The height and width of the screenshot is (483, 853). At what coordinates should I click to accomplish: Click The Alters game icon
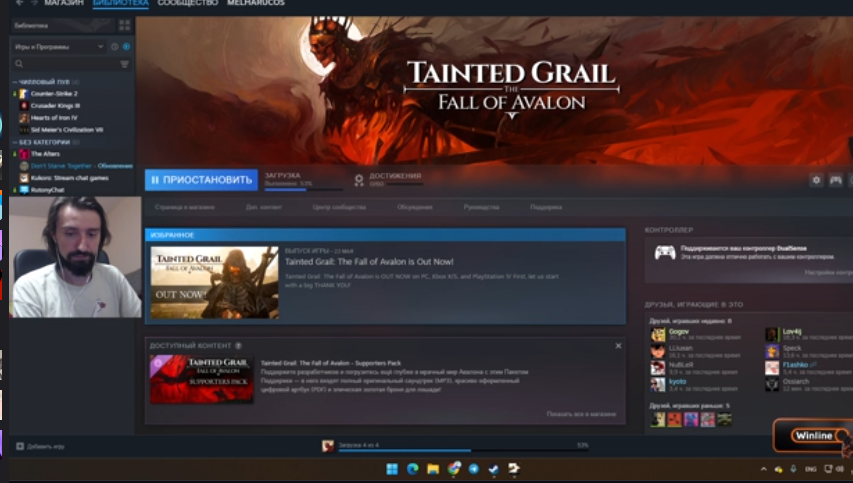[x=24, y=154]
